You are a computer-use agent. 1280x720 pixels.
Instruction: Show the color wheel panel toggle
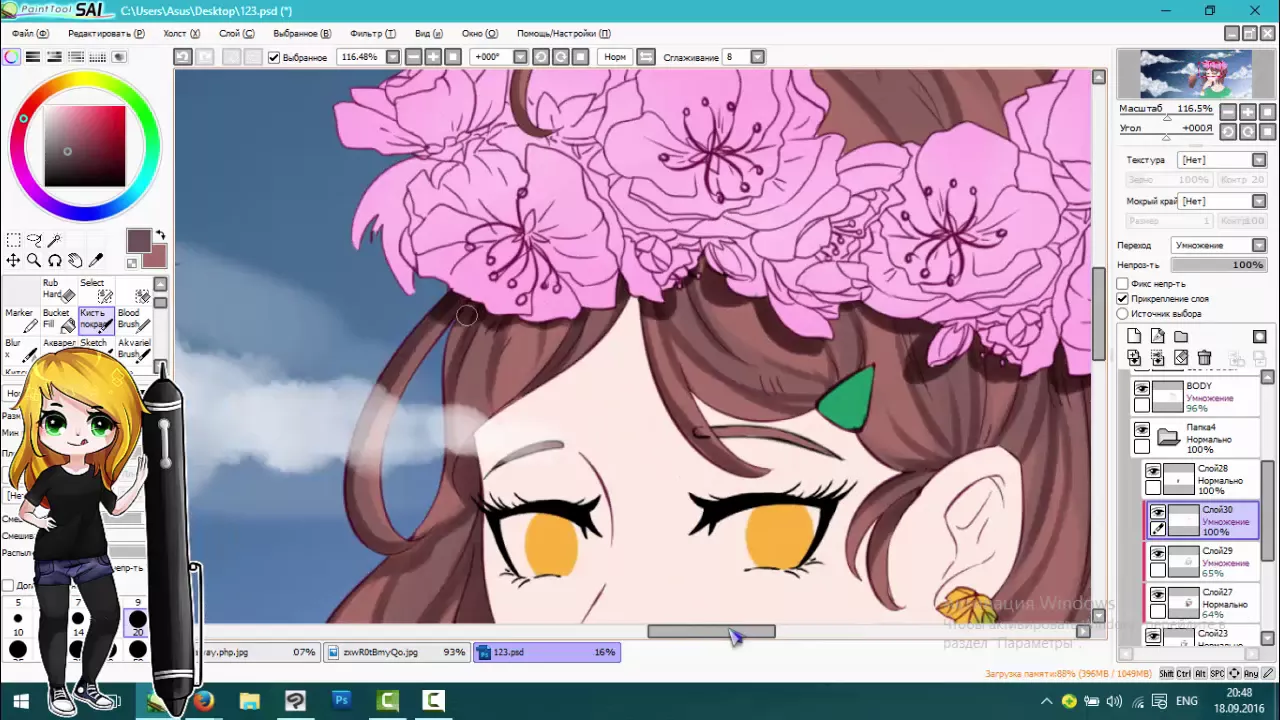(11, 57)
